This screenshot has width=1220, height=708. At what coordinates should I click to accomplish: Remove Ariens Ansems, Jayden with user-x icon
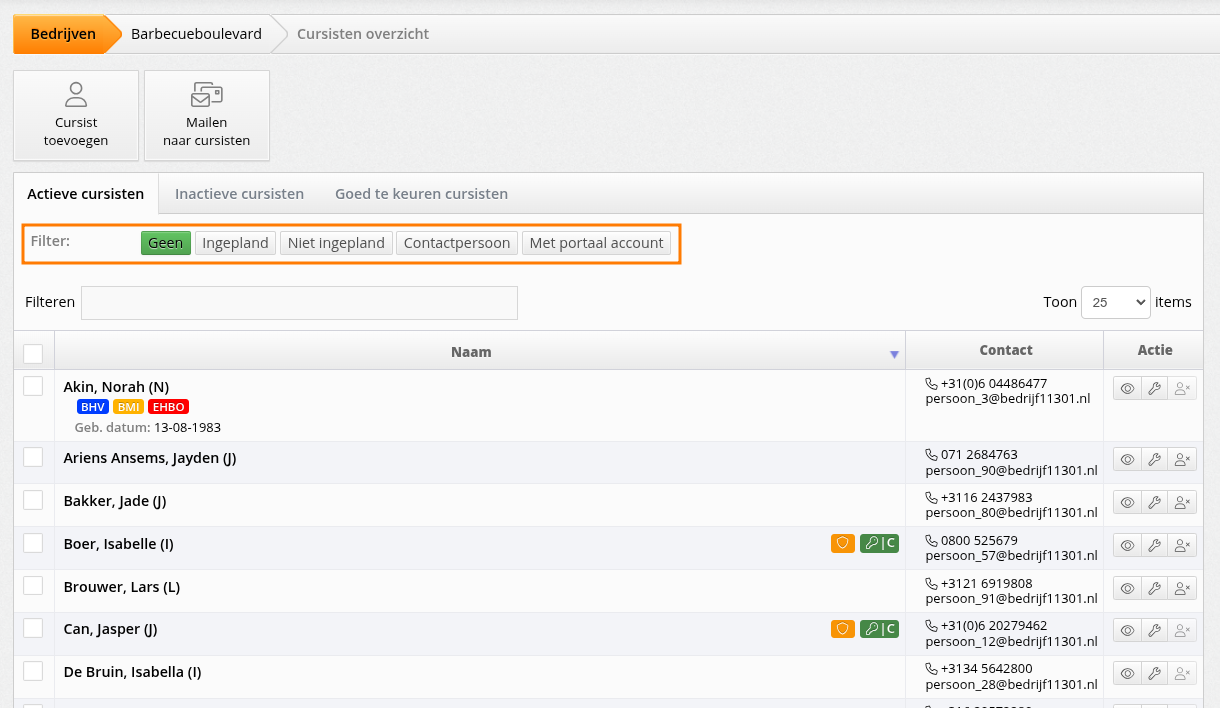point(1182,460)
